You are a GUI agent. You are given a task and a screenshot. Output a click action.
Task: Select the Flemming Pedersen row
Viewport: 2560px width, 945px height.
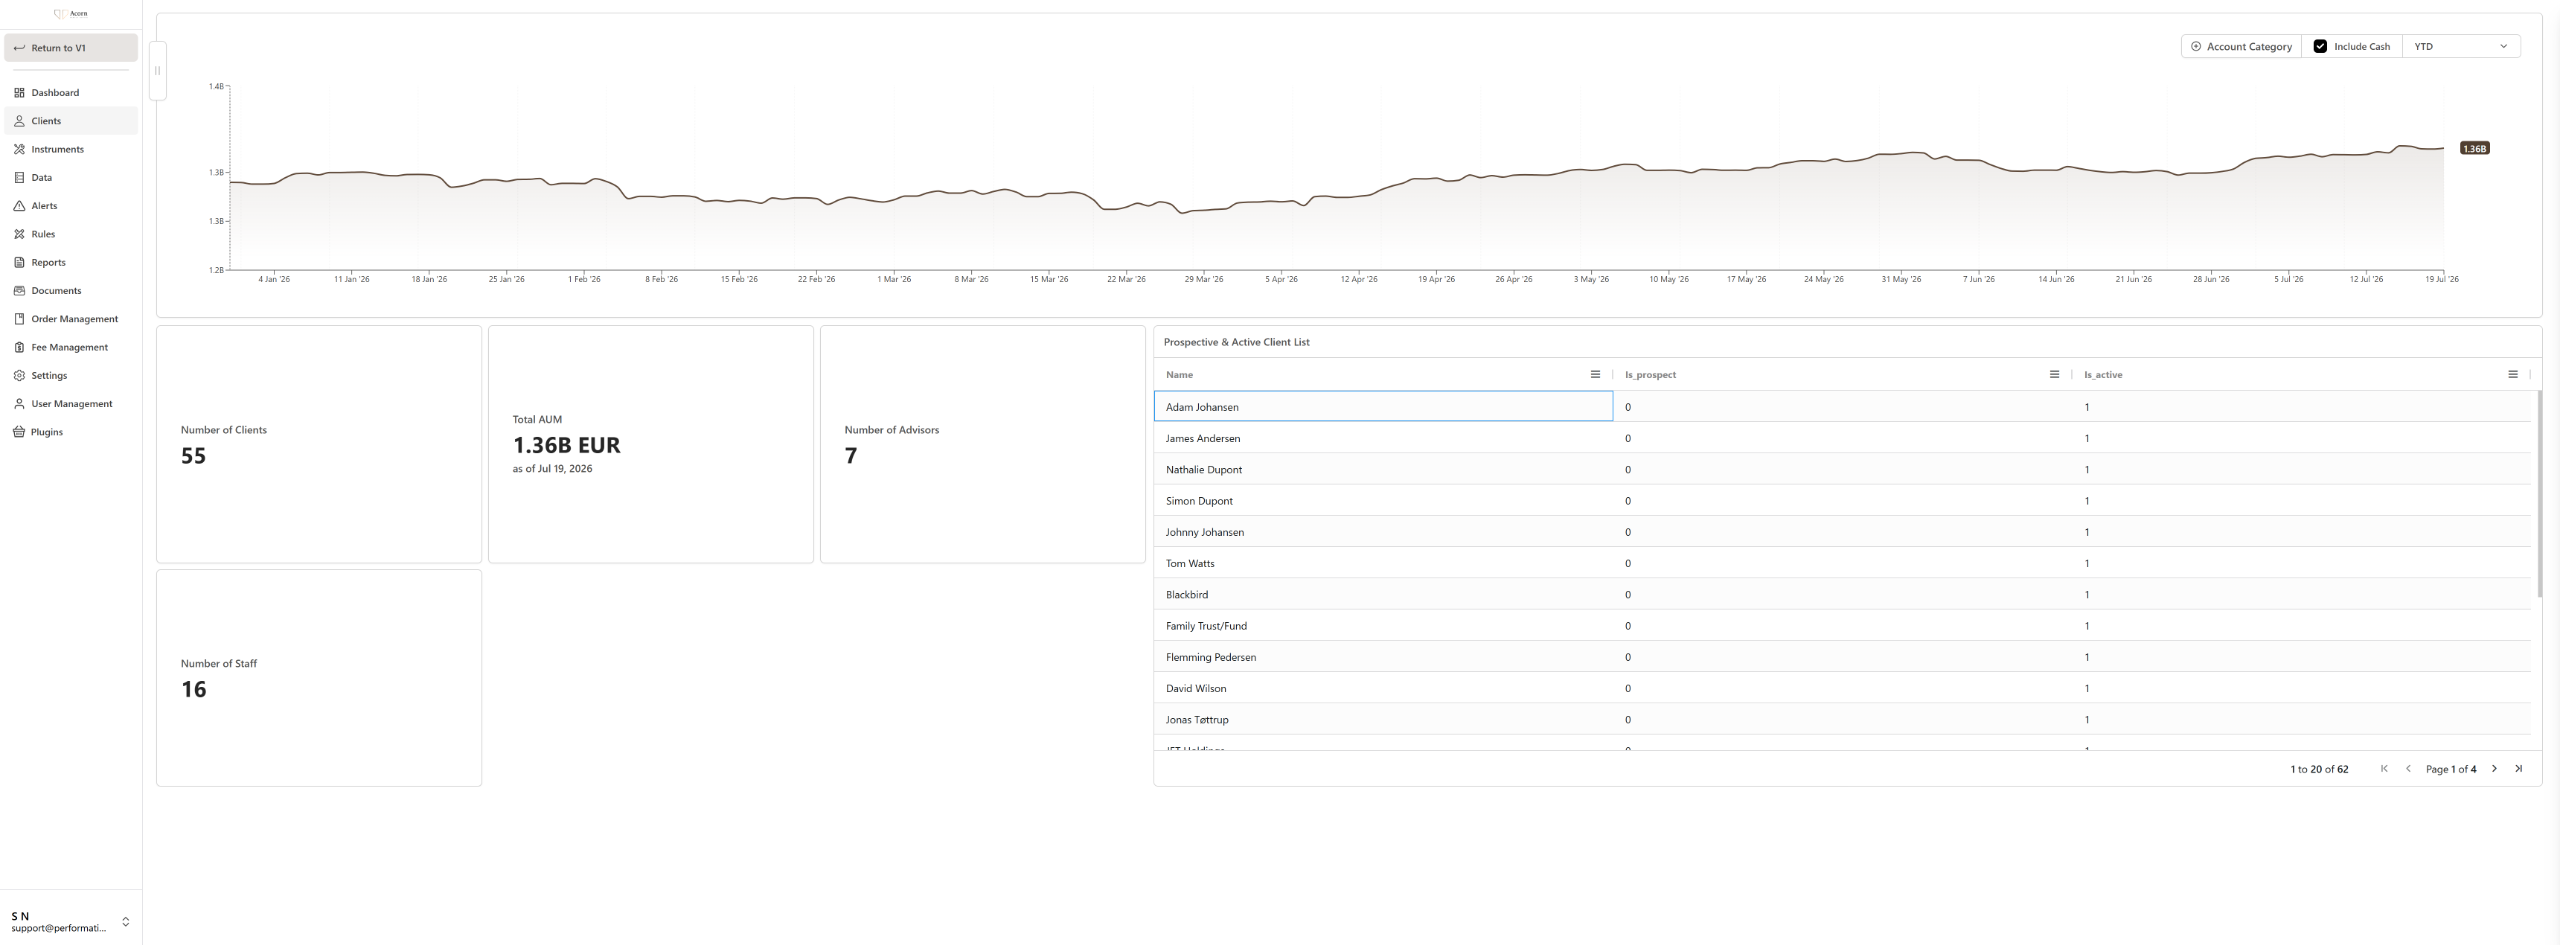1842,657
